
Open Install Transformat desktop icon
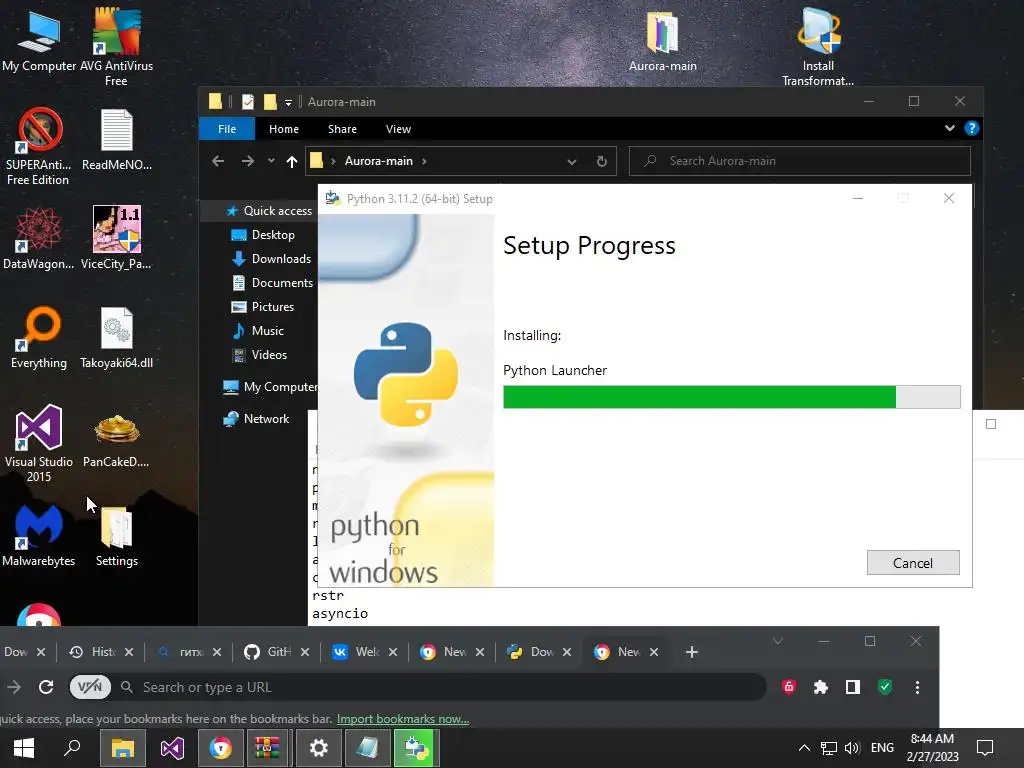(818, 47)
